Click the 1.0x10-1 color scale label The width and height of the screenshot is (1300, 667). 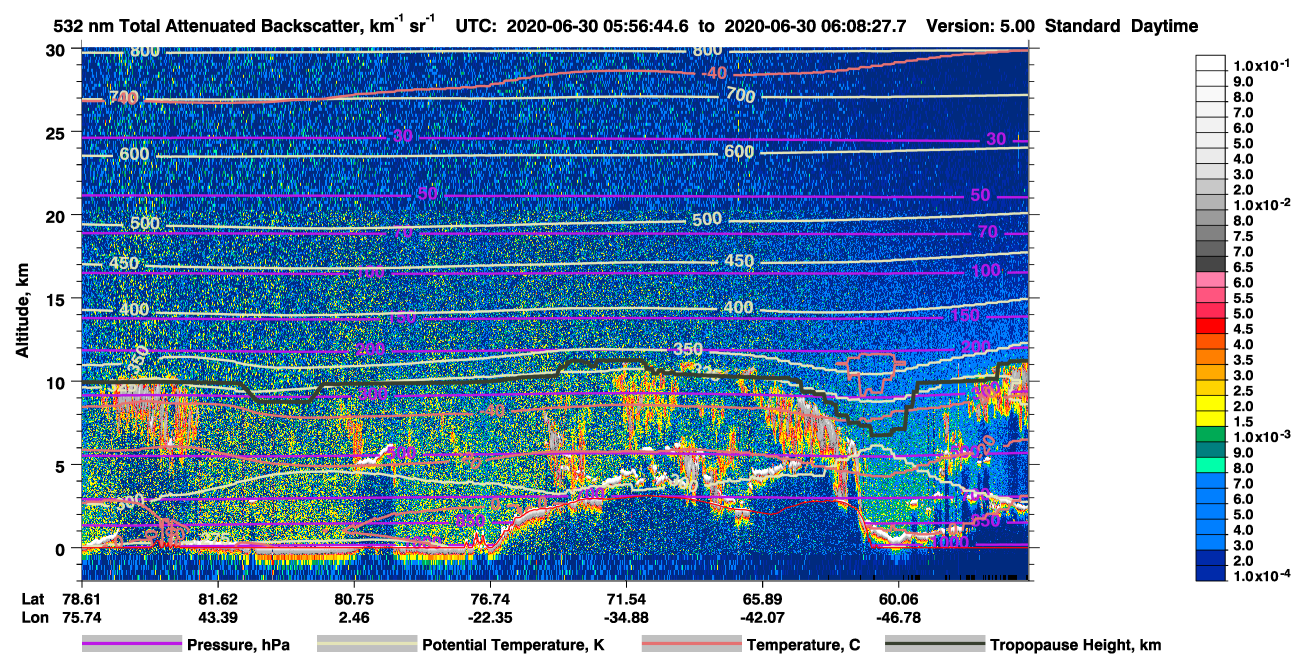pyautogui.click(x=1260, y=65)
